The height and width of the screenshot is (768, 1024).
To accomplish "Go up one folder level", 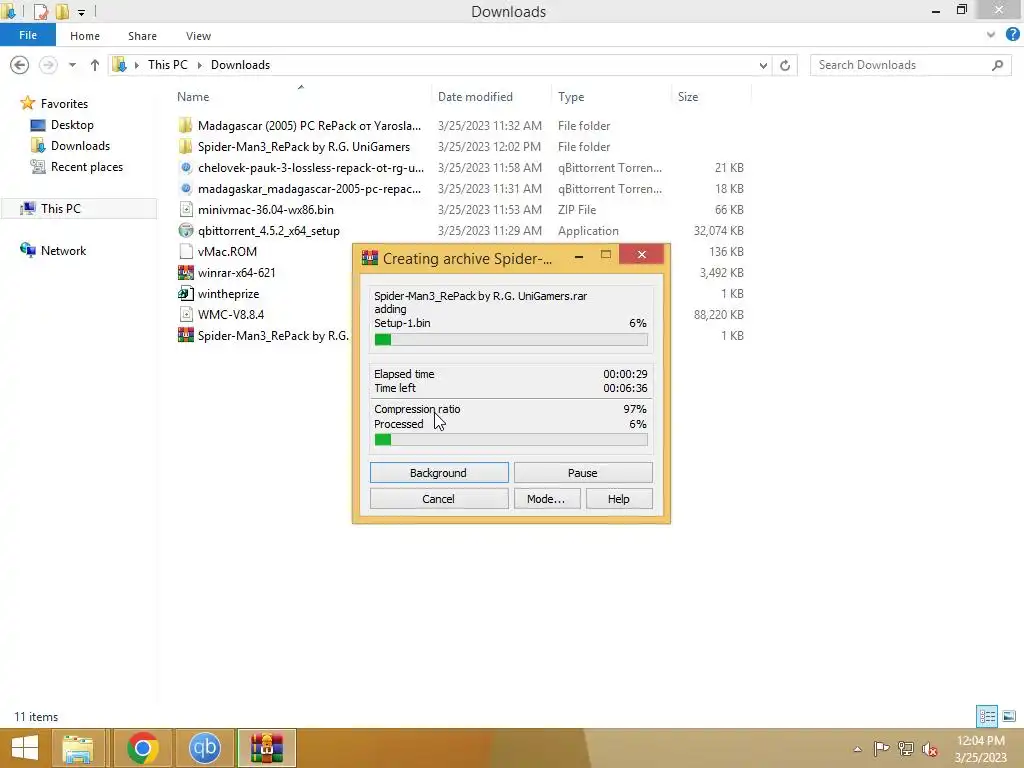I will [95, 65].
